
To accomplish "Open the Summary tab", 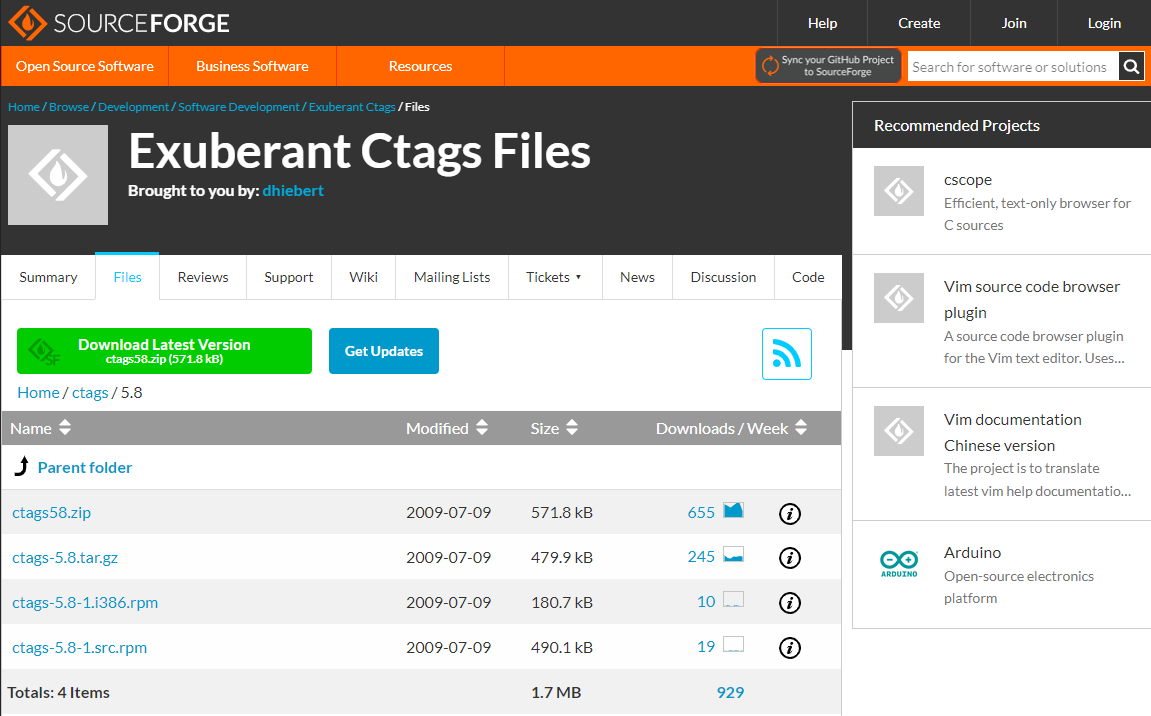I will pyautogui.click(x=48, y=277).
